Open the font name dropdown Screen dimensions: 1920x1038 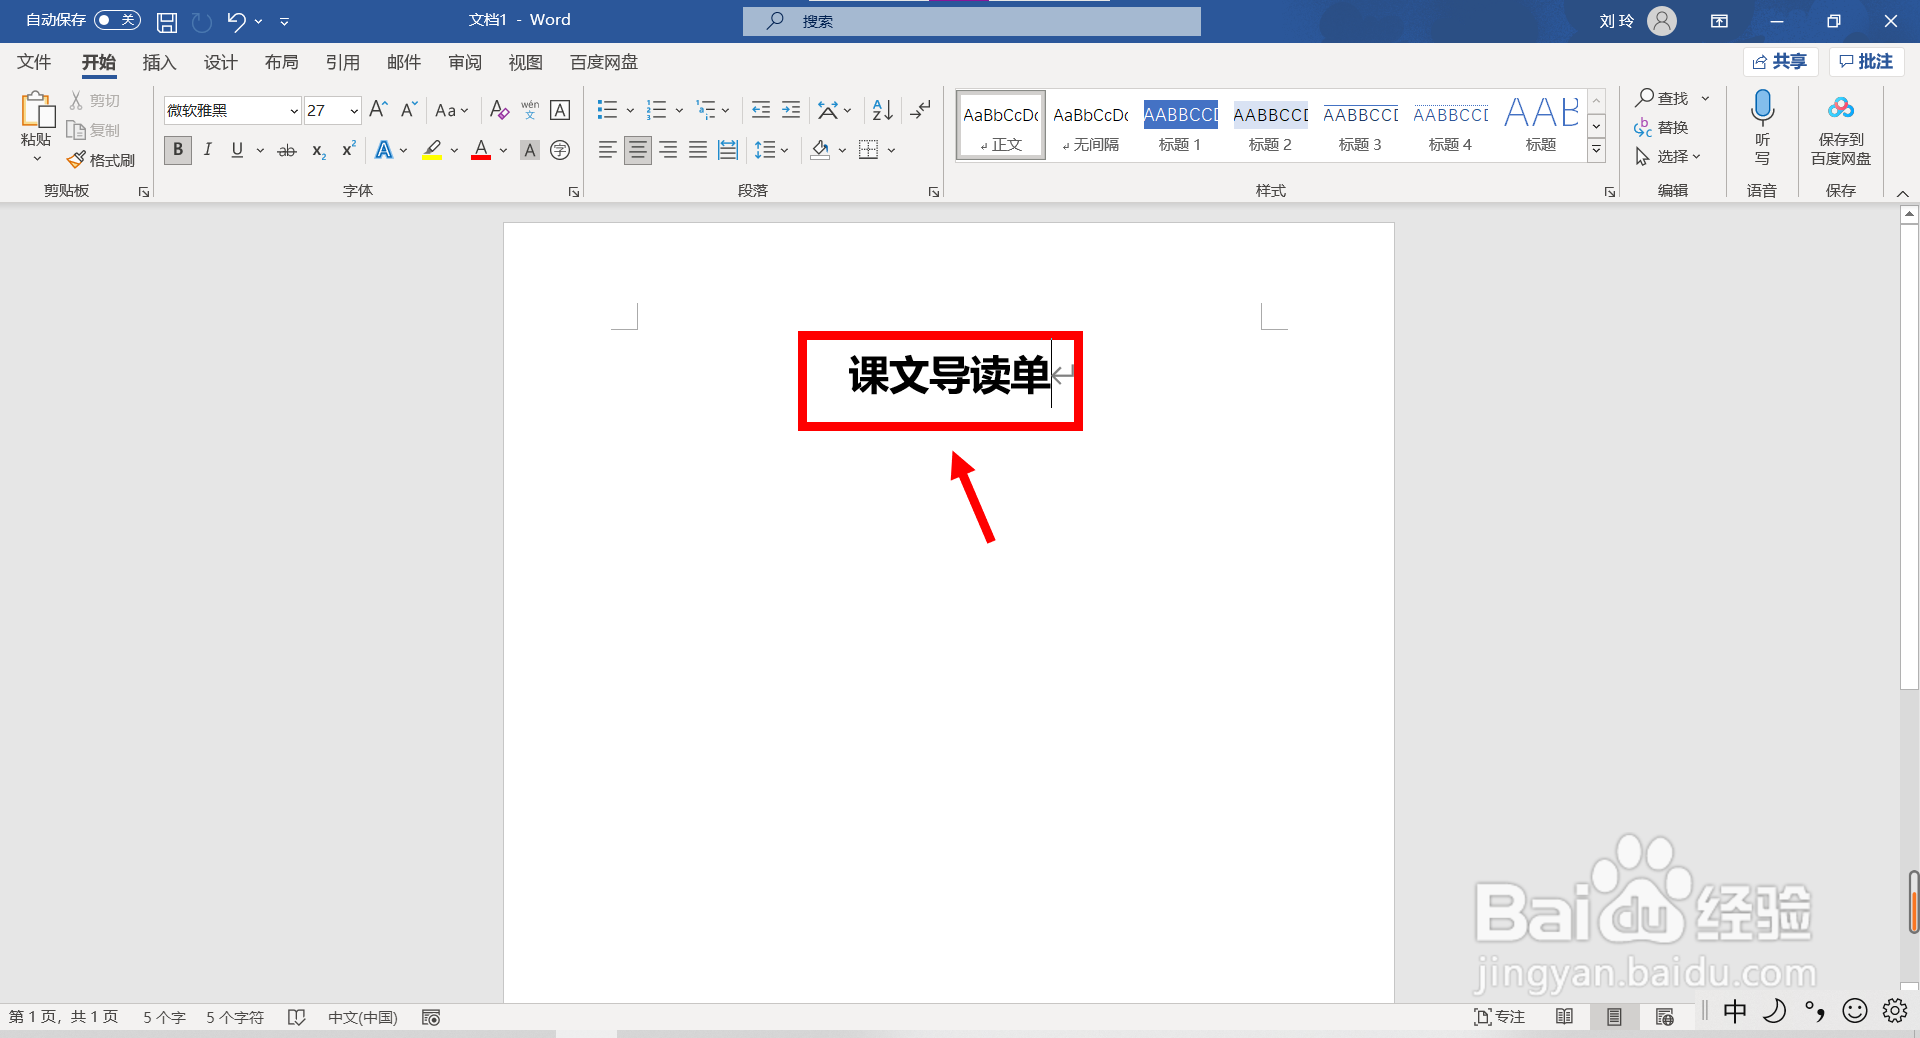(x=294, y=111)
